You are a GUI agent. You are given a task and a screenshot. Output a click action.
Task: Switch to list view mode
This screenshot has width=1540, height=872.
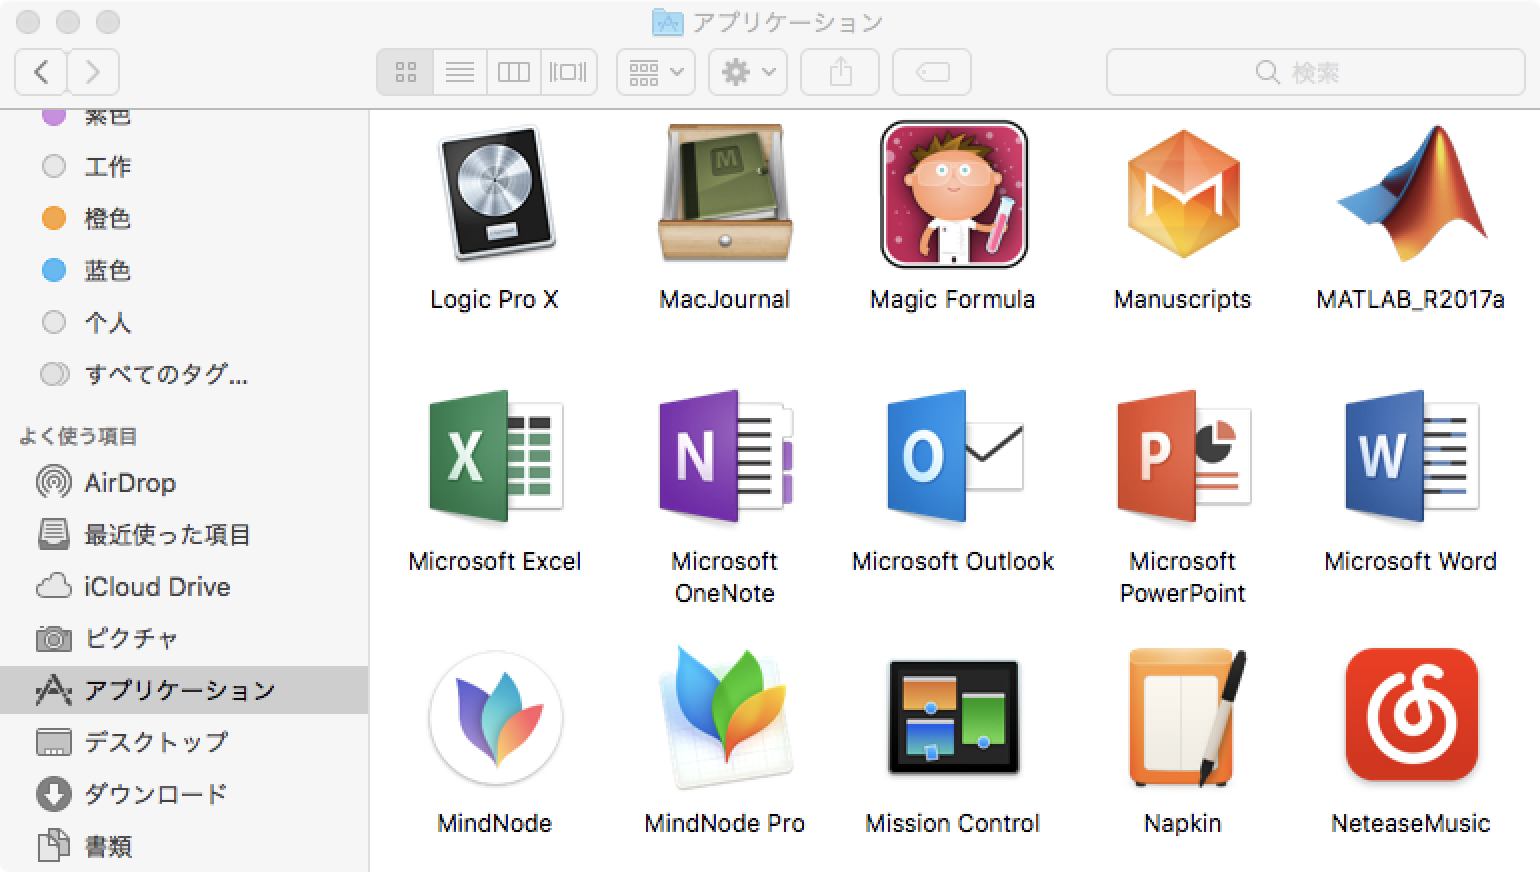[x=460, y=72]
